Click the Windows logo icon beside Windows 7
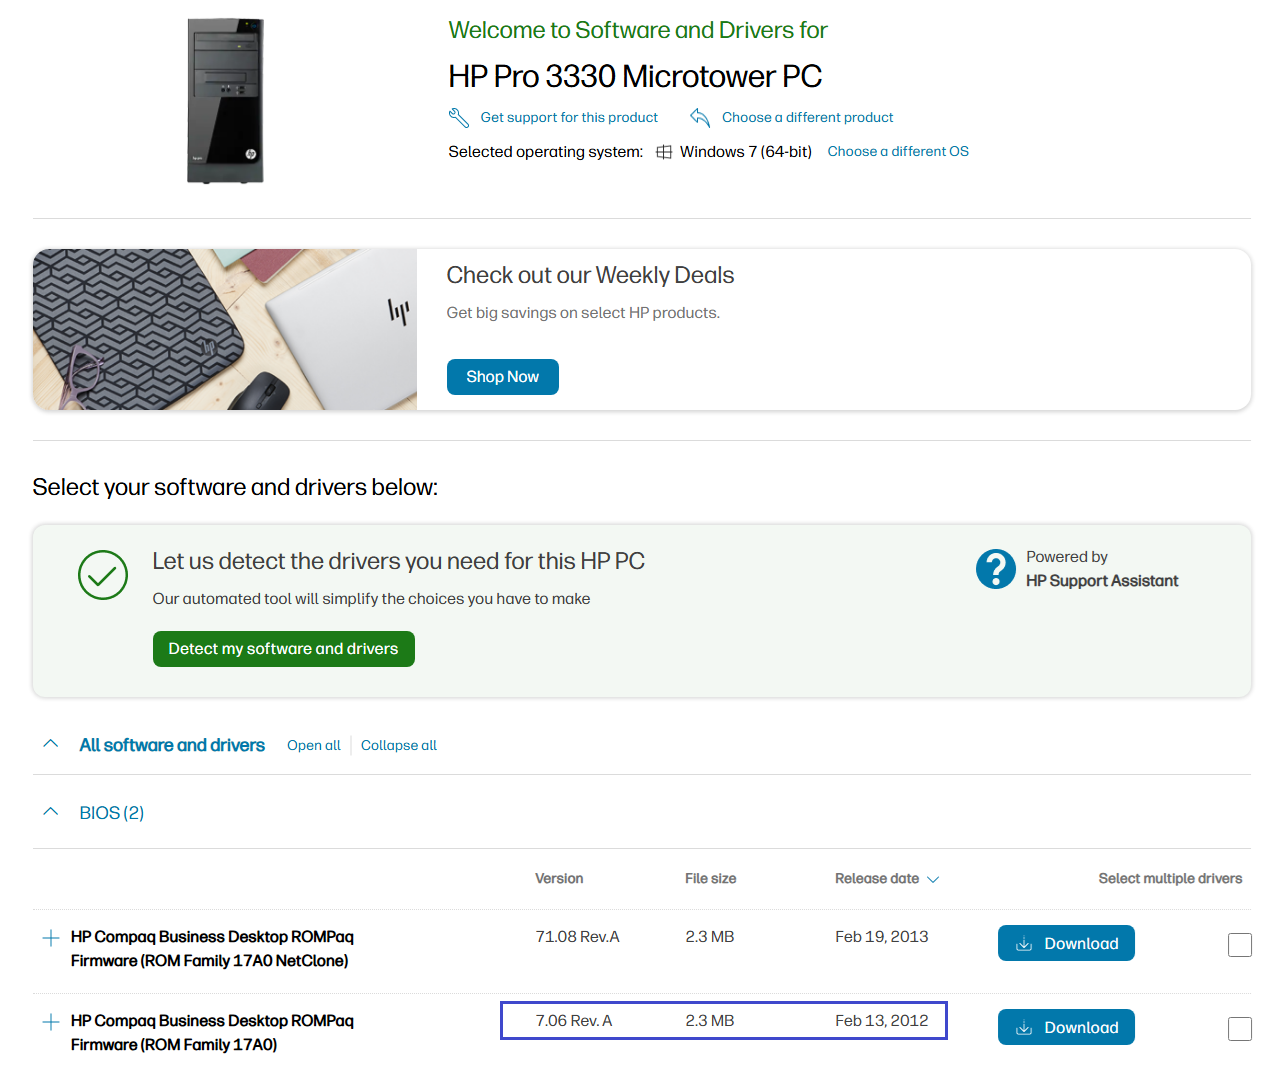The width and height of the screenshot is (1276, 1068). (x=664, y=152)
